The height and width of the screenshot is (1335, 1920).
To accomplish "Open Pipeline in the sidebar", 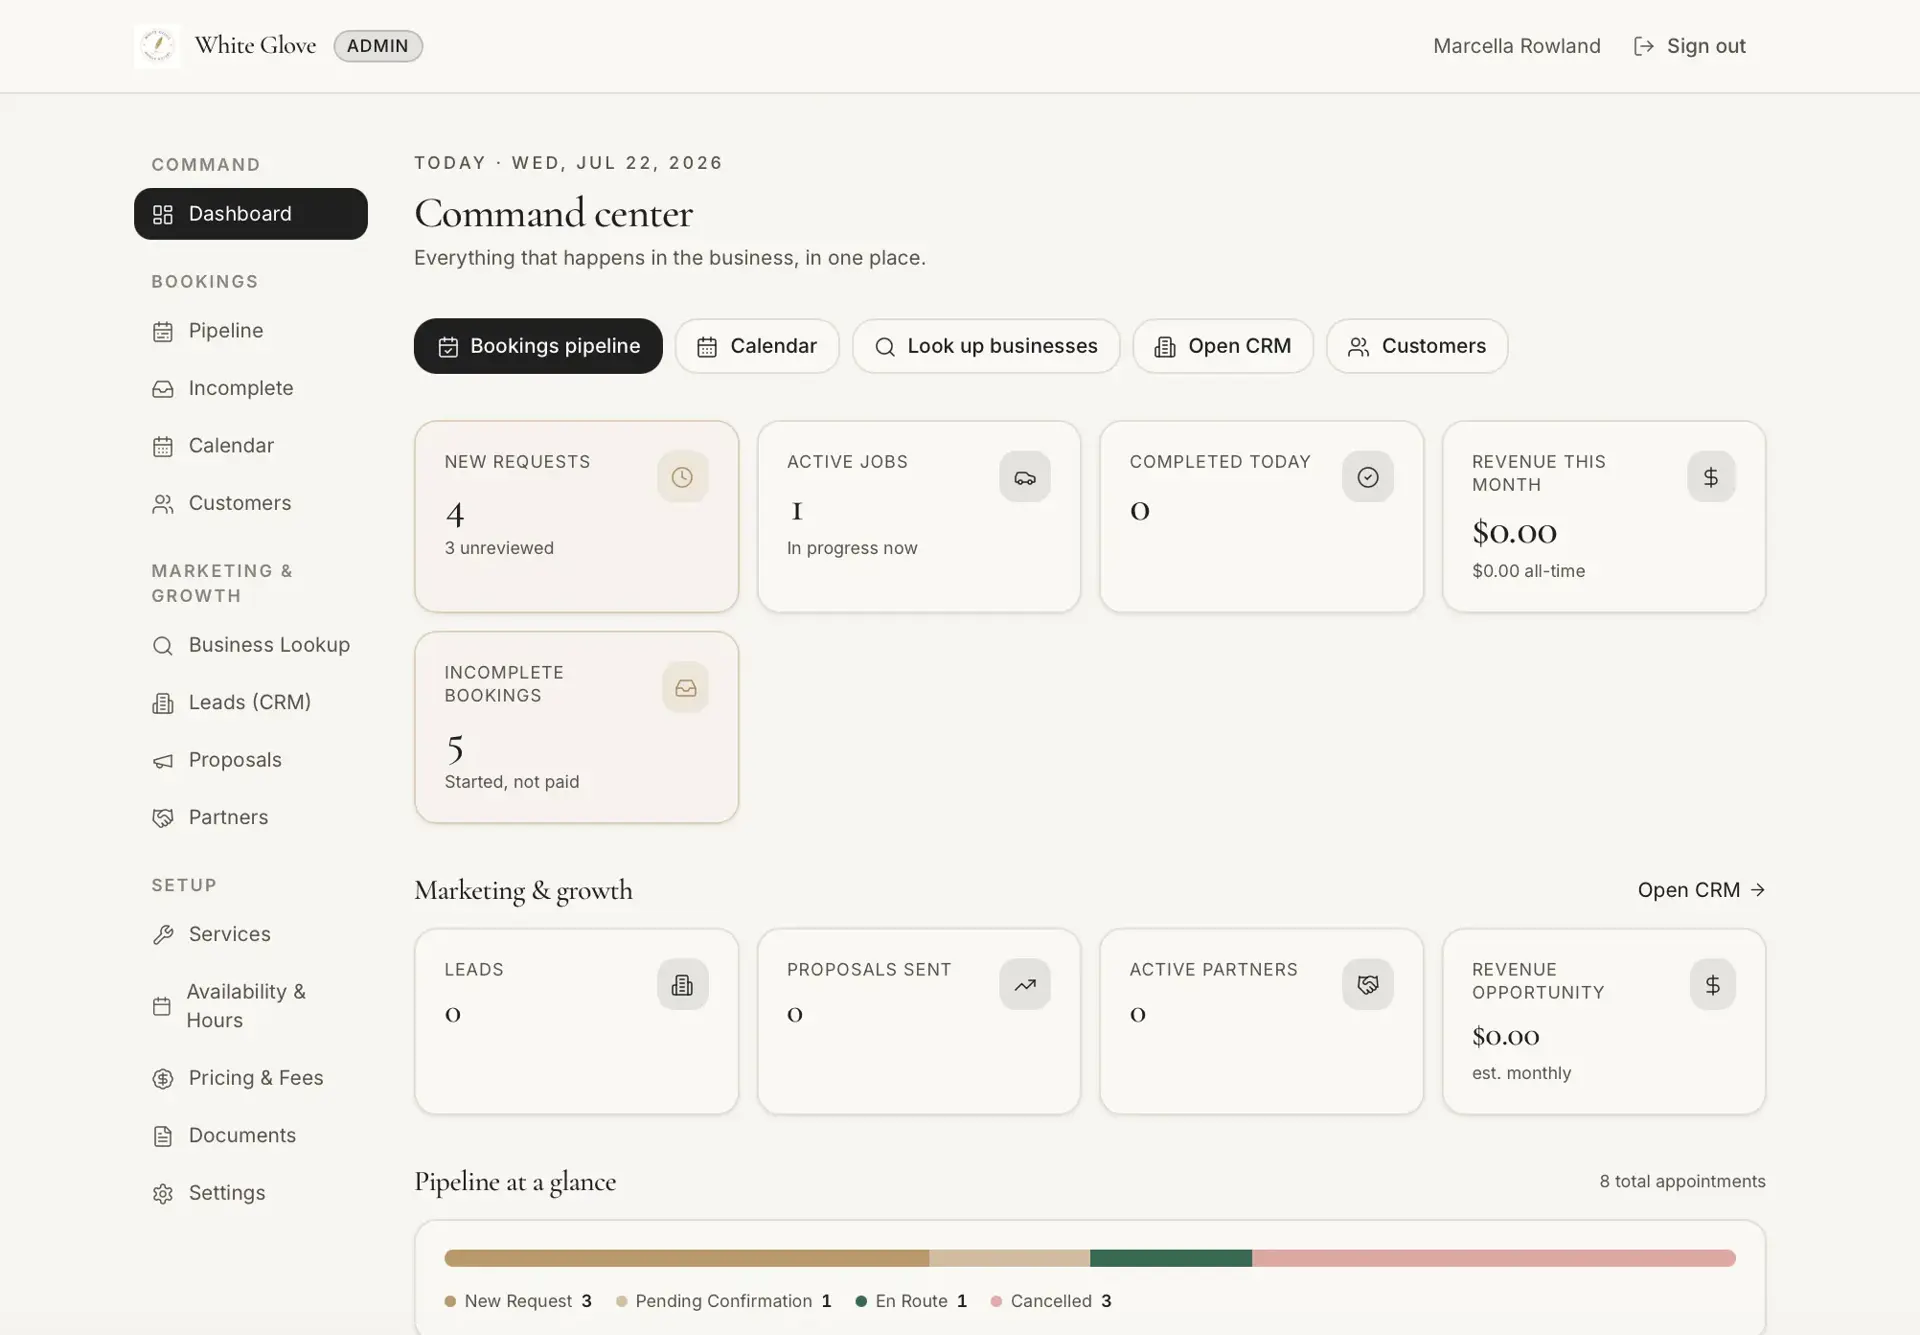I will (x=251, y=331).
